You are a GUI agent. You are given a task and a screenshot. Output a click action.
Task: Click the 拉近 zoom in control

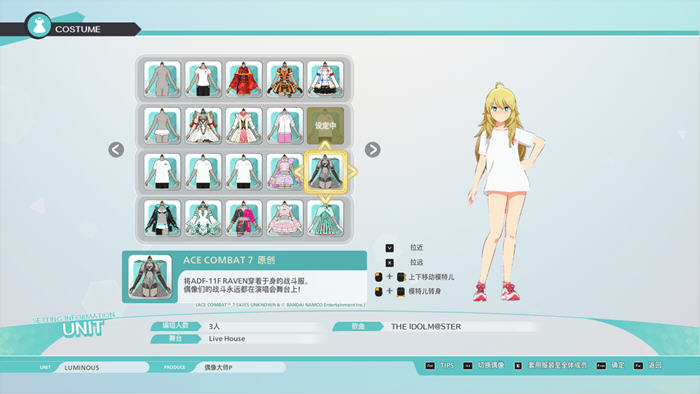(404, 248)
